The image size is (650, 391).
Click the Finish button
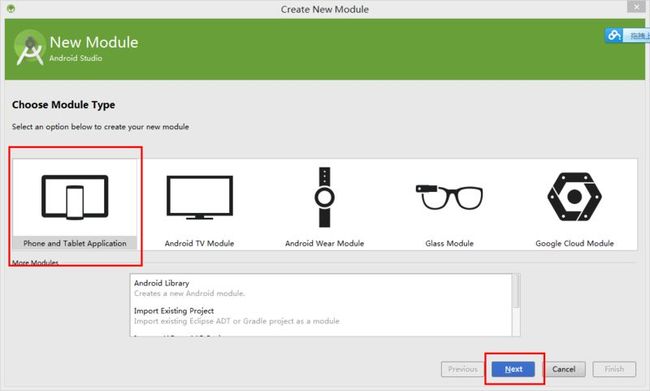(x=614, y=369)
